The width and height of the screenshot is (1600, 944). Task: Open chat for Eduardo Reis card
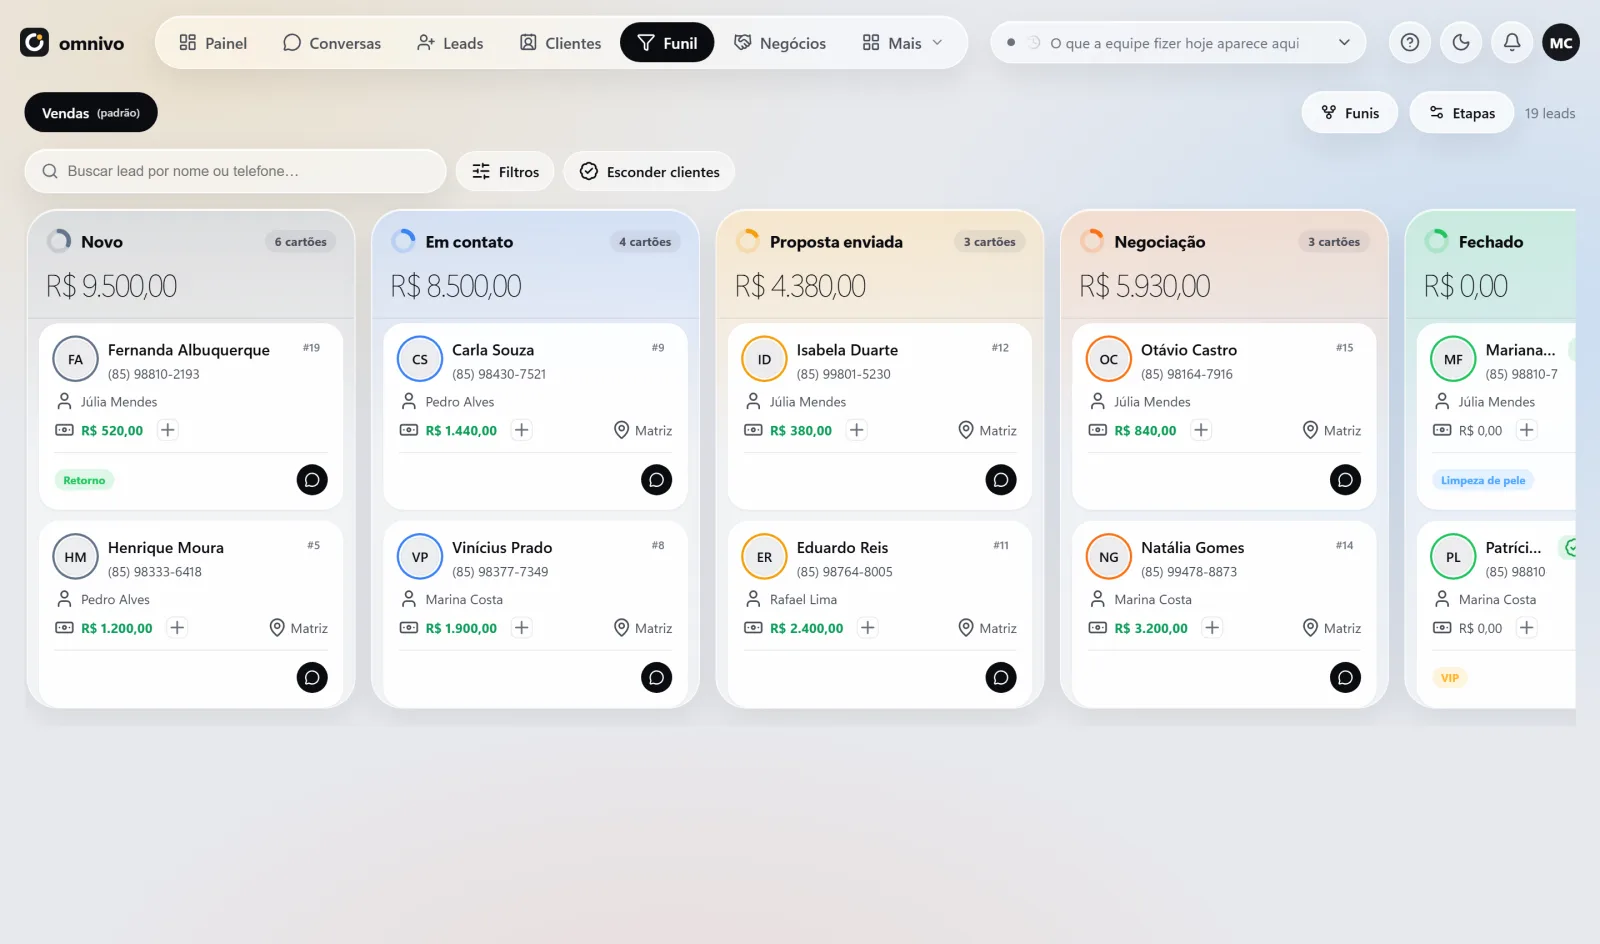click(1001, 678)
